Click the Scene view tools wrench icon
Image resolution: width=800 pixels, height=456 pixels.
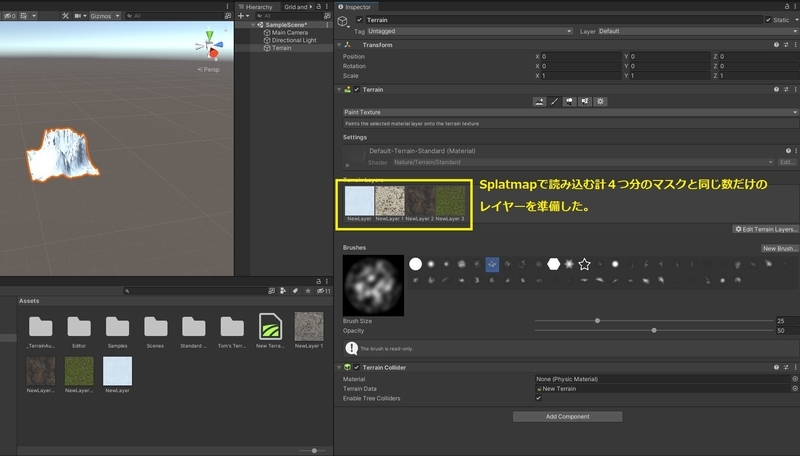65,16
